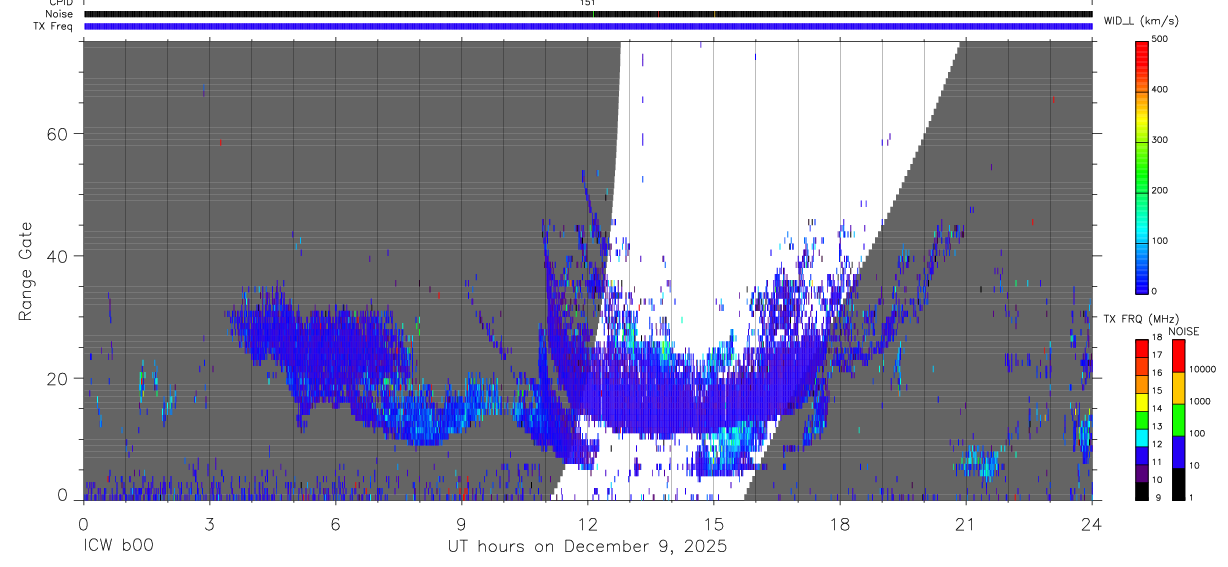Click the 21 tick on UT hours axis
Image resolution: width=1228 pixels, height=567 pixels.
coord(965,523)
